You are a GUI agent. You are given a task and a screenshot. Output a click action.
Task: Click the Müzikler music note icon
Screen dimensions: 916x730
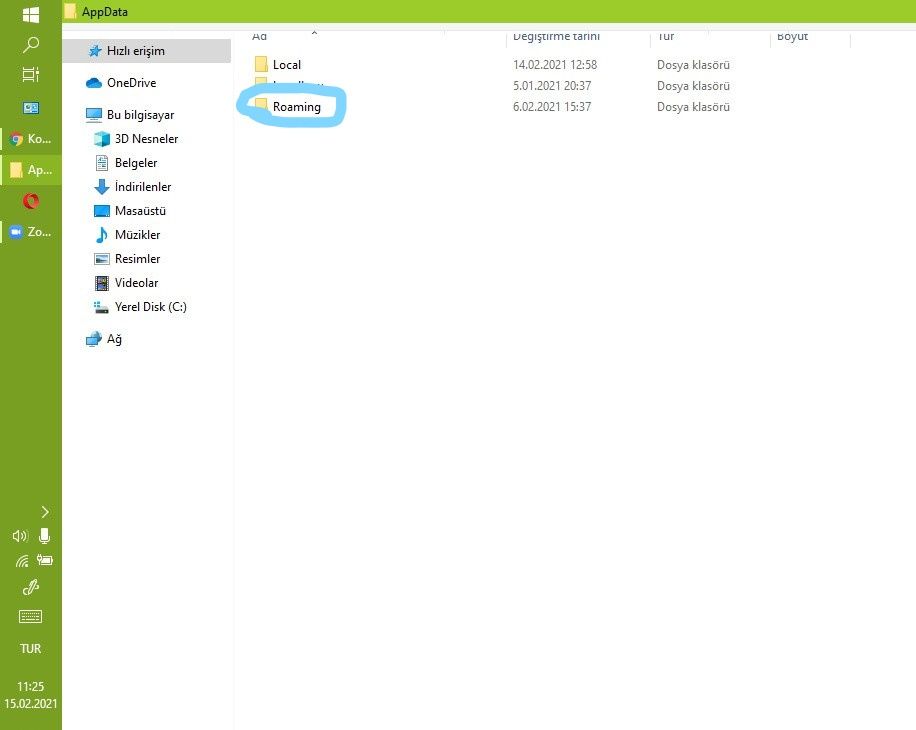coord(102,235)
